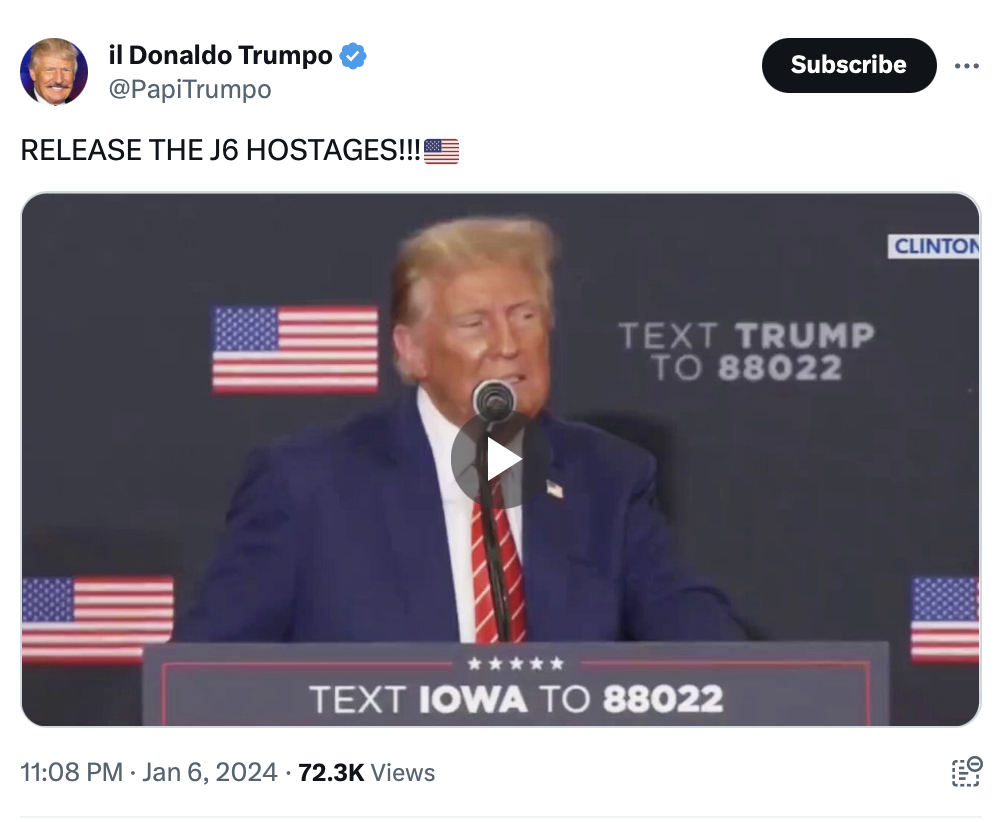Click the dashed note icon beside the views

tap(966, 772)
